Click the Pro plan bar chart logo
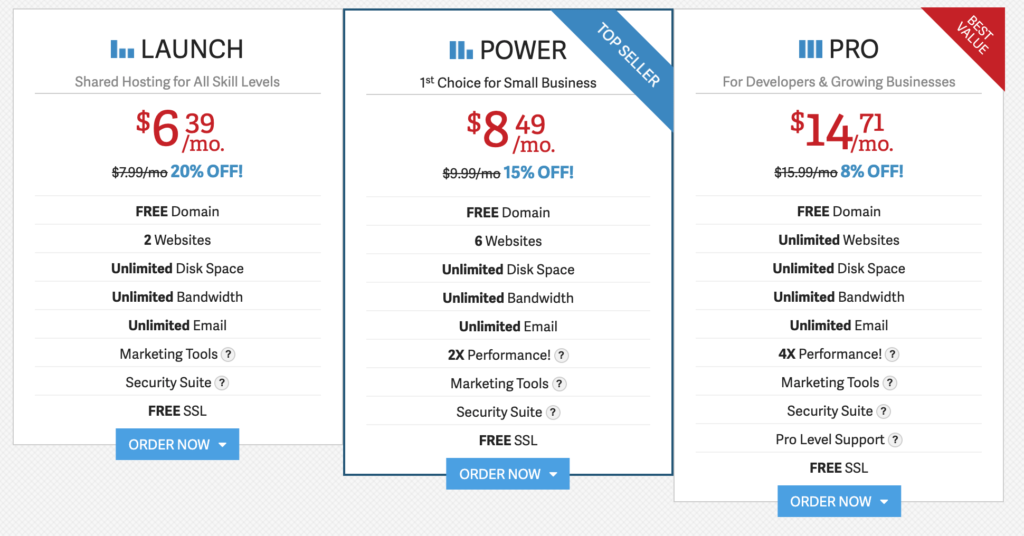 (810, 49)
